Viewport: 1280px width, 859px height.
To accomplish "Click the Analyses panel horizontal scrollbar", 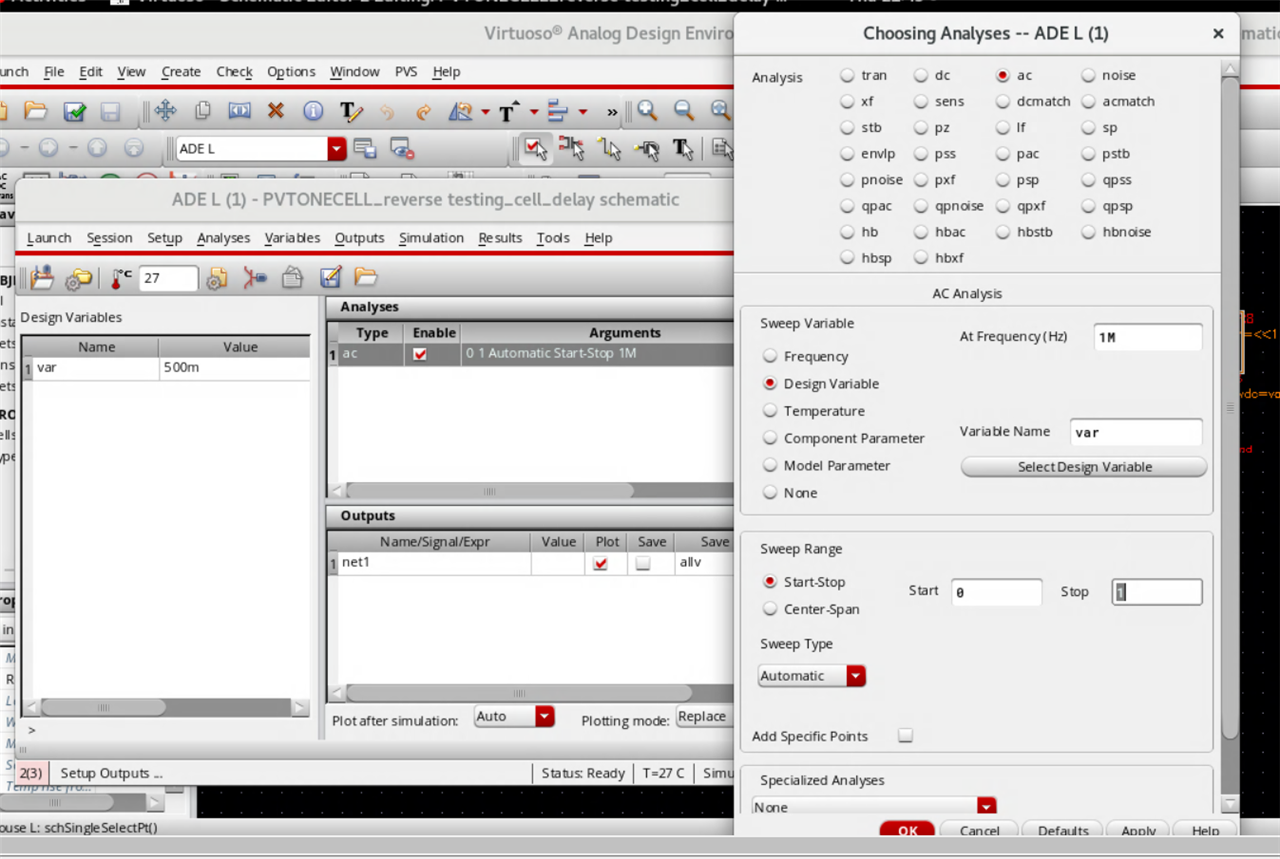I will [490, 491].
